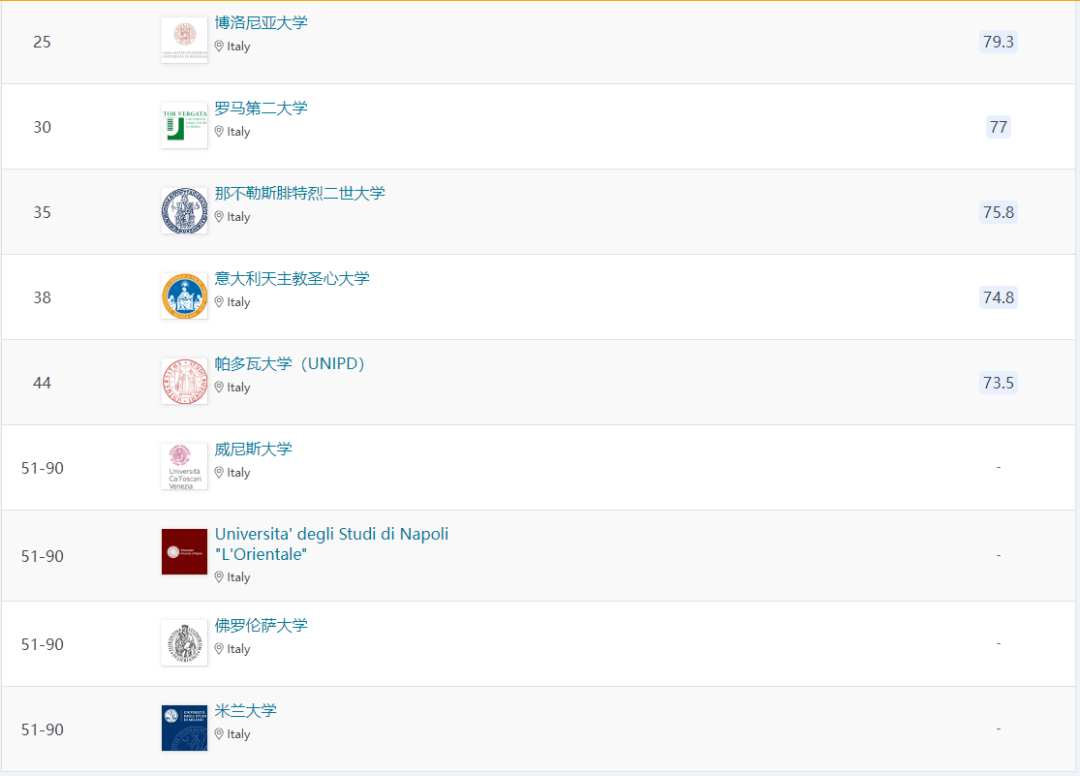1080x776 pixels.
Task: Select the score badge 77
Action: 998,127
